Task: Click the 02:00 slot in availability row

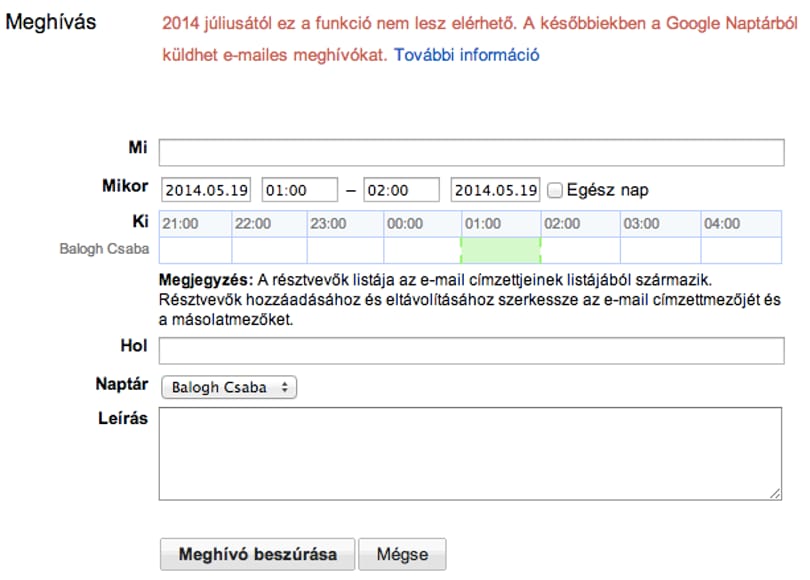Action: click(x=581, y=250)
